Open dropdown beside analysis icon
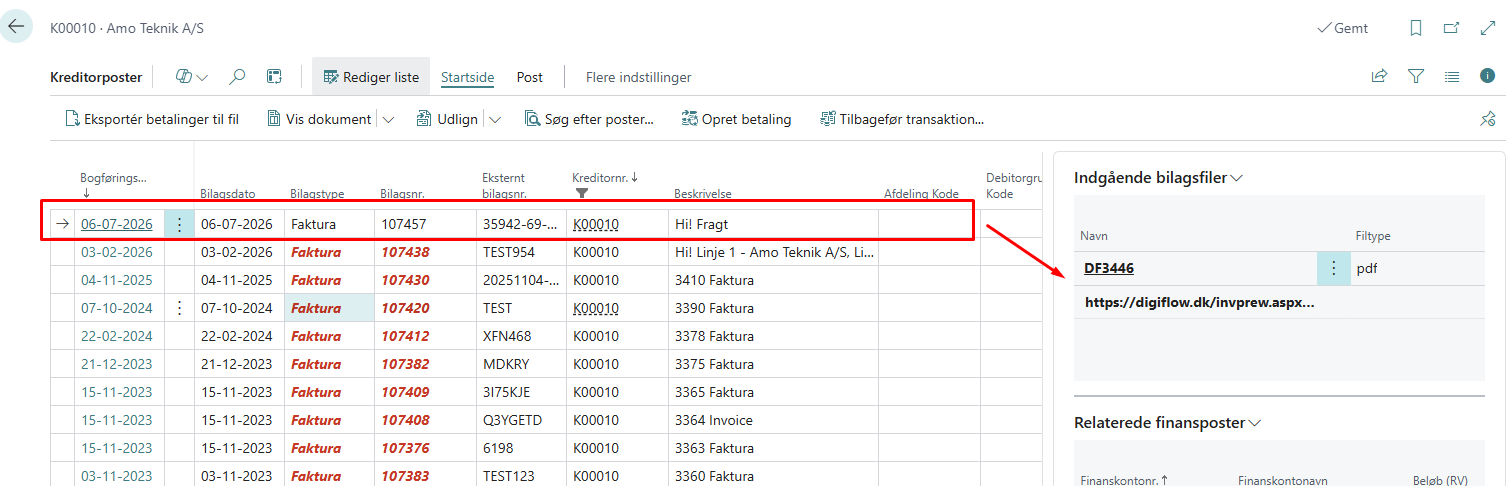Image resolution: width=1511 pixels, height=486 pixels. click(203, 77)
